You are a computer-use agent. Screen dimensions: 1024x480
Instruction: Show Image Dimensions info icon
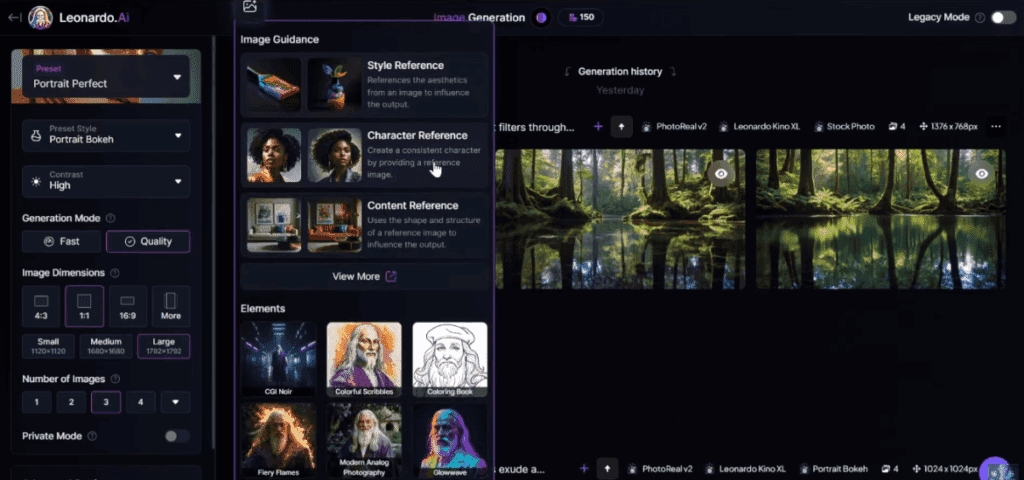[x=115, y=273]
